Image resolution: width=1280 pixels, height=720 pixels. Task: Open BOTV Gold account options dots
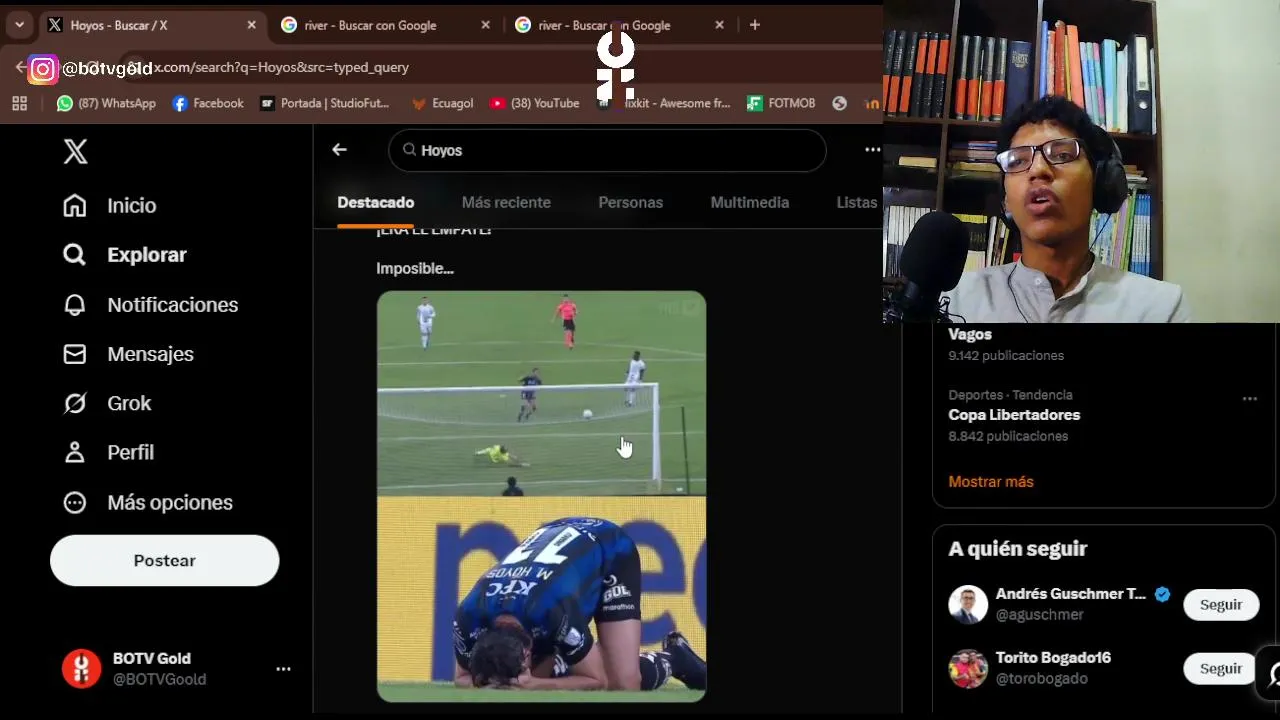pyautogui.click(x=283, y=669)
